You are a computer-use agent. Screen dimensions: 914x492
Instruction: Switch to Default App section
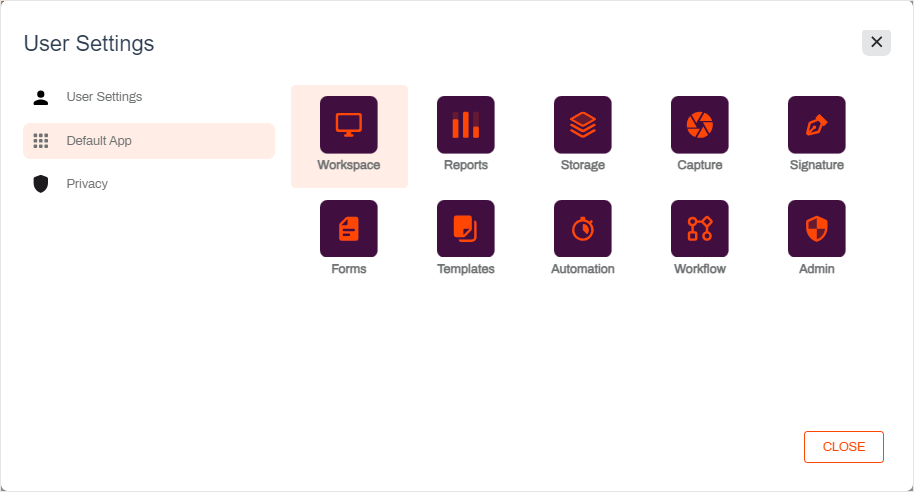pos(149,140)
